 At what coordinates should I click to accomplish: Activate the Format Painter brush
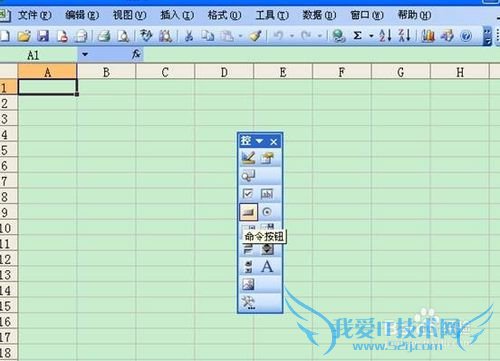pos(256,36)
